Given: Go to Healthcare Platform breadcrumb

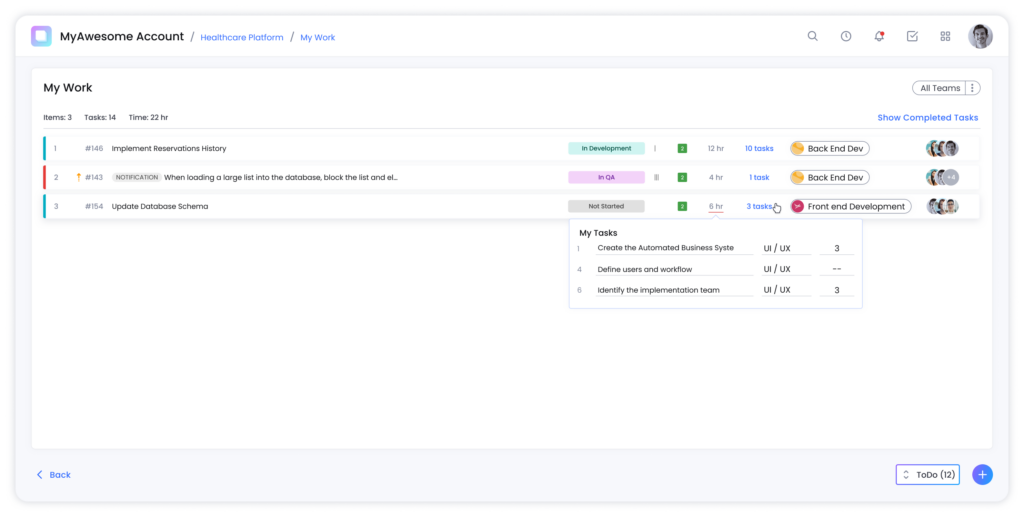Looking at the screenshot, I should [240, 37].
